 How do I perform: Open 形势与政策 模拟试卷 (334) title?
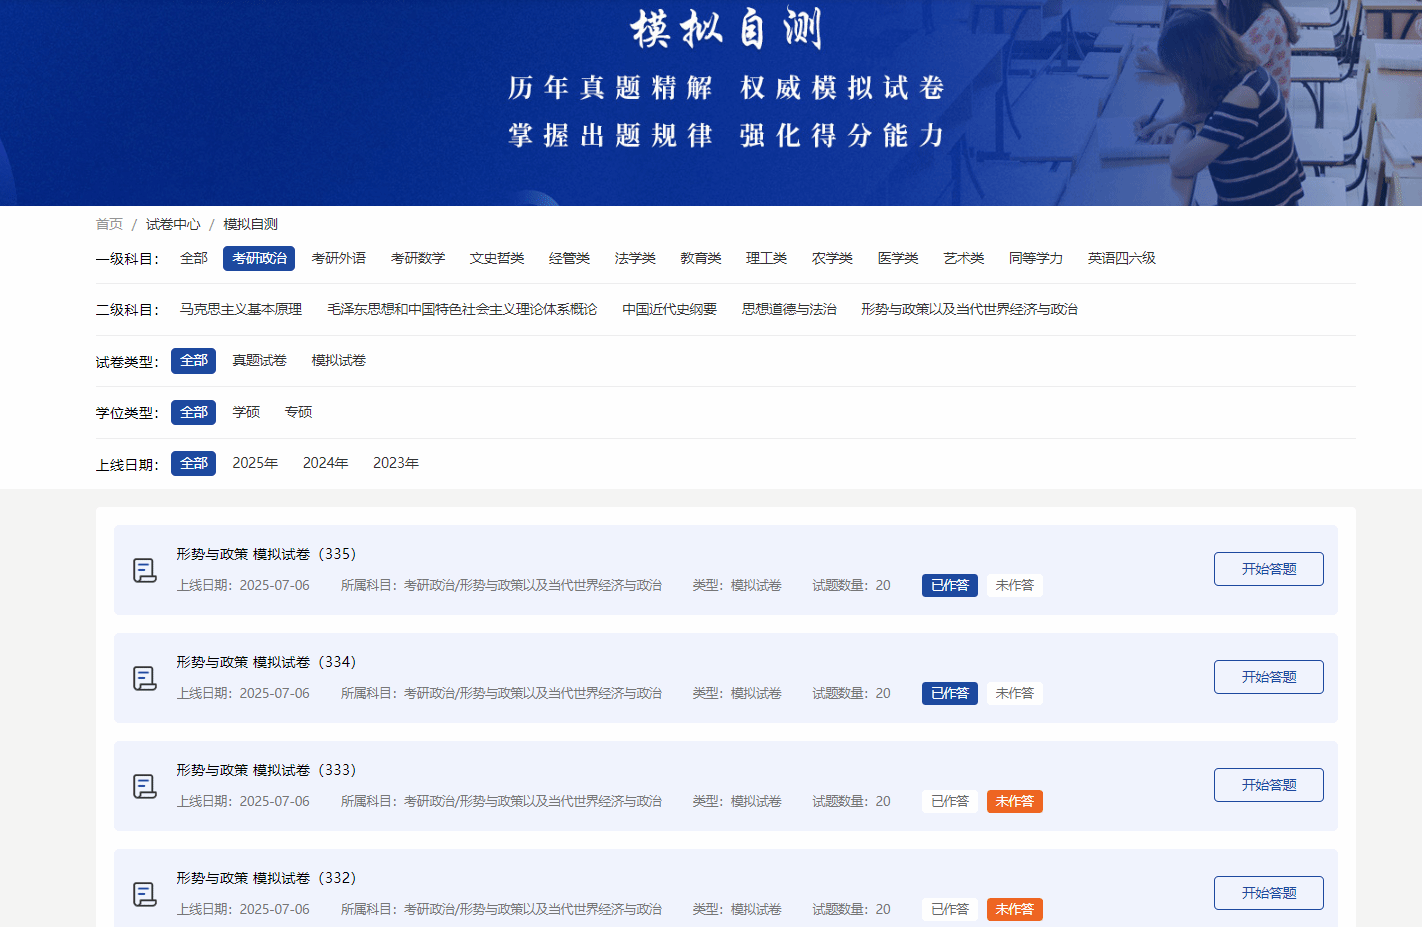266,662
